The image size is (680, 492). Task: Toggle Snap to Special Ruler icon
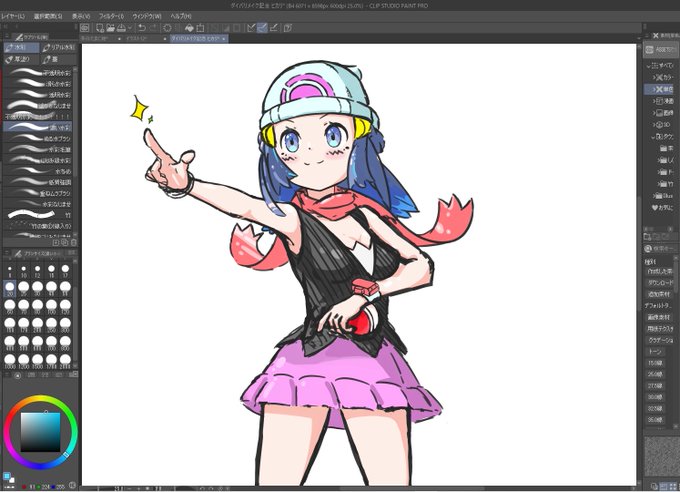[262, 28]
